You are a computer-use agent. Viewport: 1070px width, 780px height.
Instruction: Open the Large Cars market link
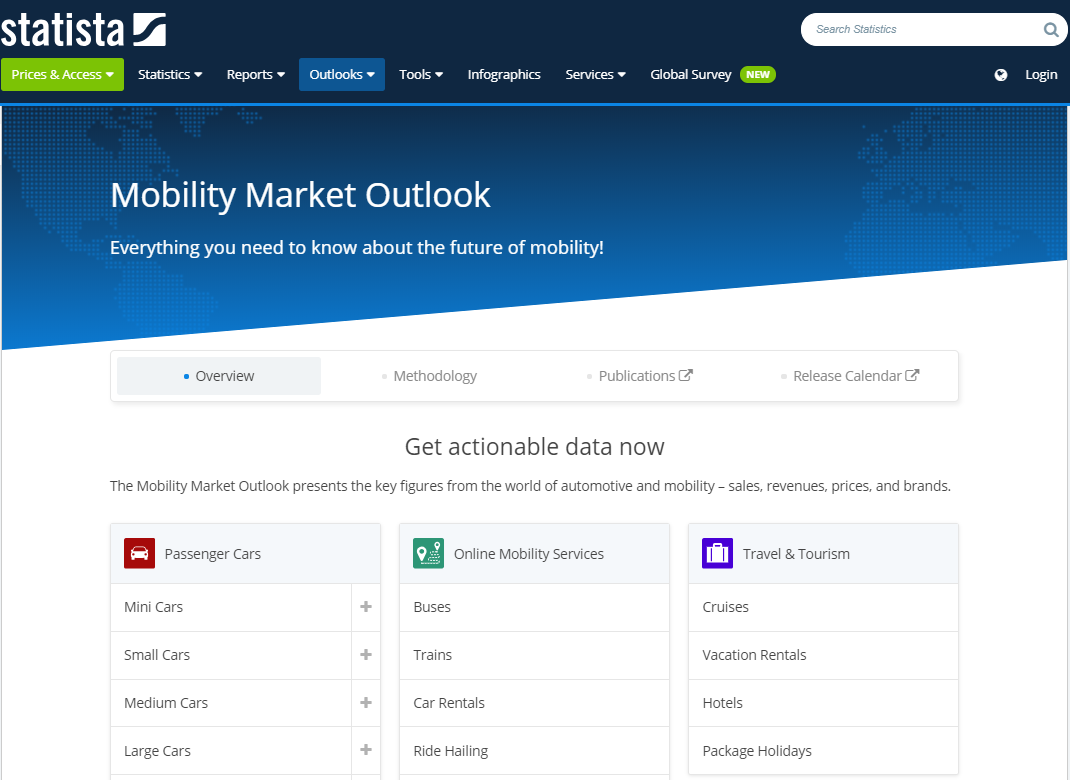(231, 750)
